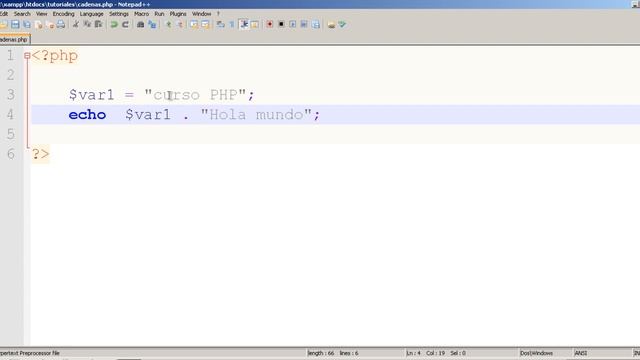
Task: Click the Paste toolbar icon
Action: (98, 24)
